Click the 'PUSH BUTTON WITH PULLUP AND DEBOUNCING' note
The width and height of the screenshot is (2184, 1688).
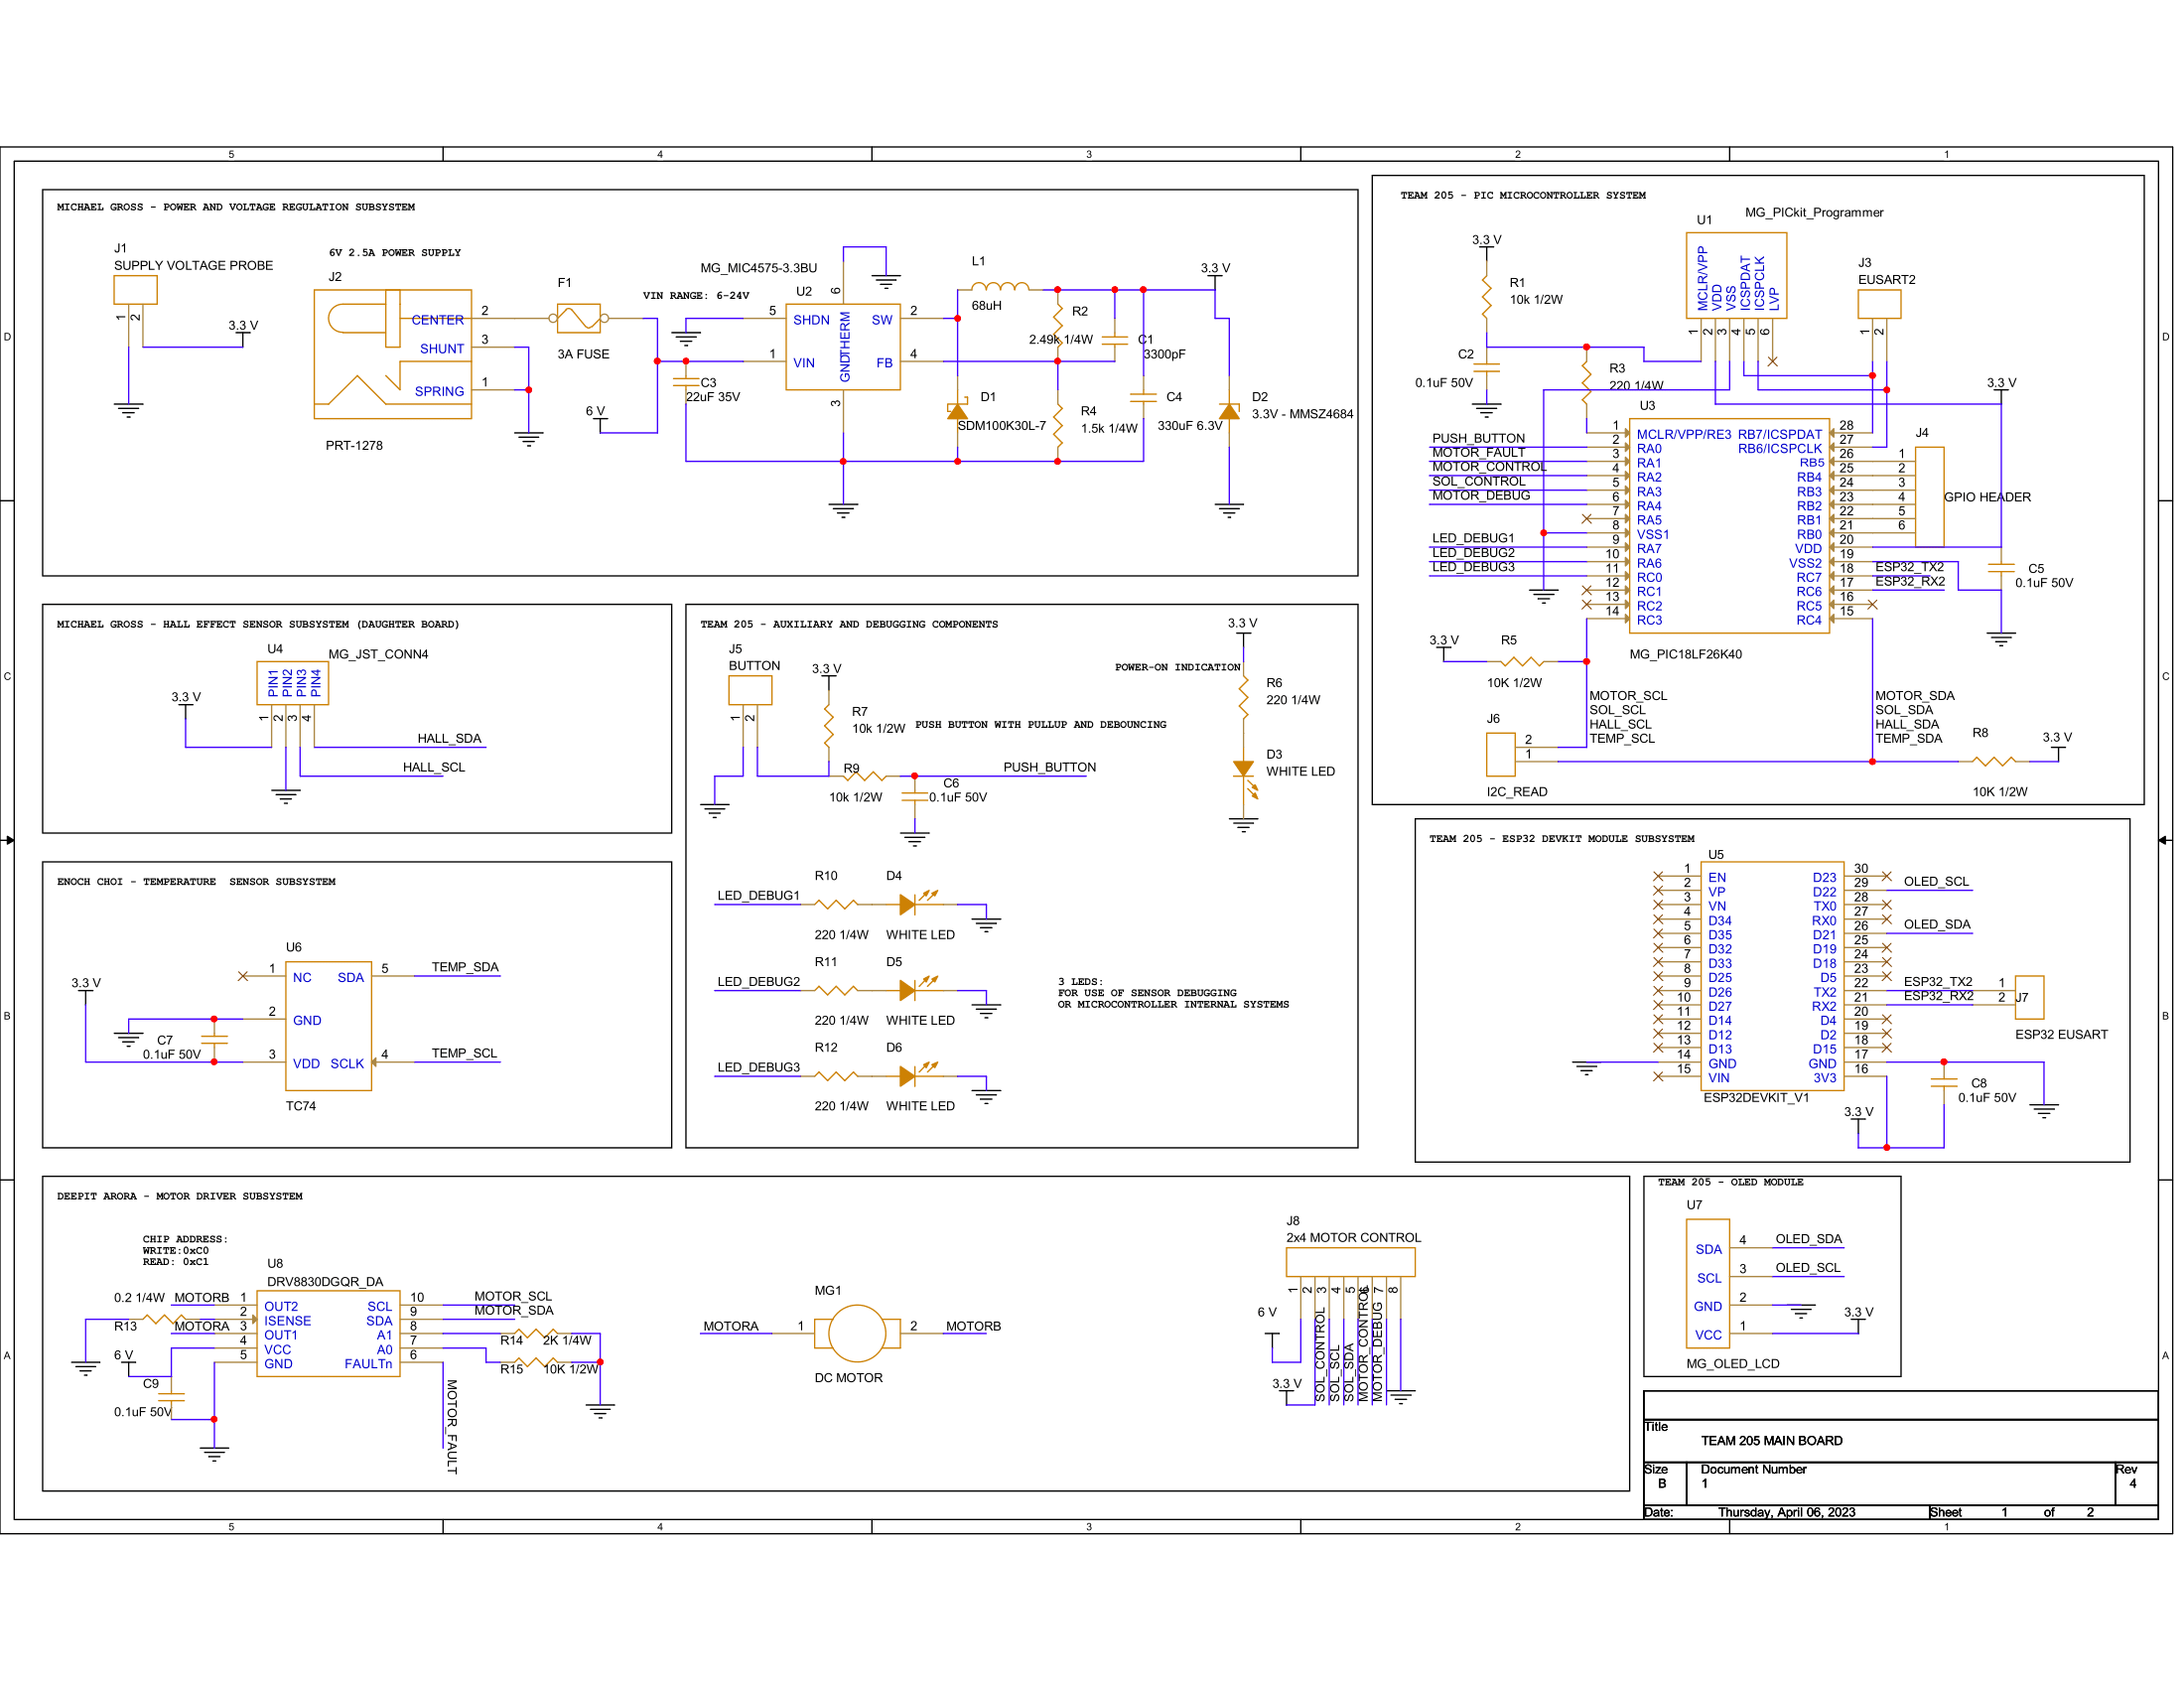1041,725
